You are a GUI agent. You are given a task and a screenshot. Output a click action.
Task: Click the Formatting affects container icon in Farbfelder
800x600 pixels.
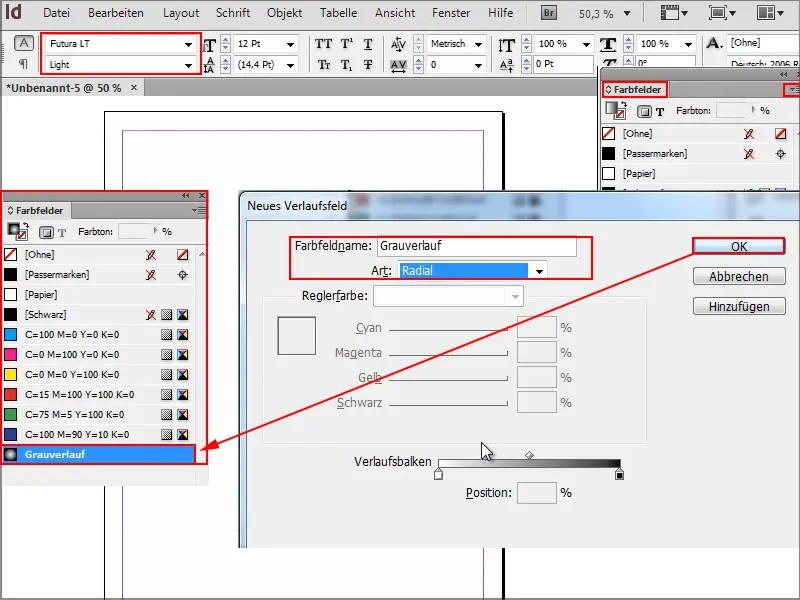click(47, 231)
